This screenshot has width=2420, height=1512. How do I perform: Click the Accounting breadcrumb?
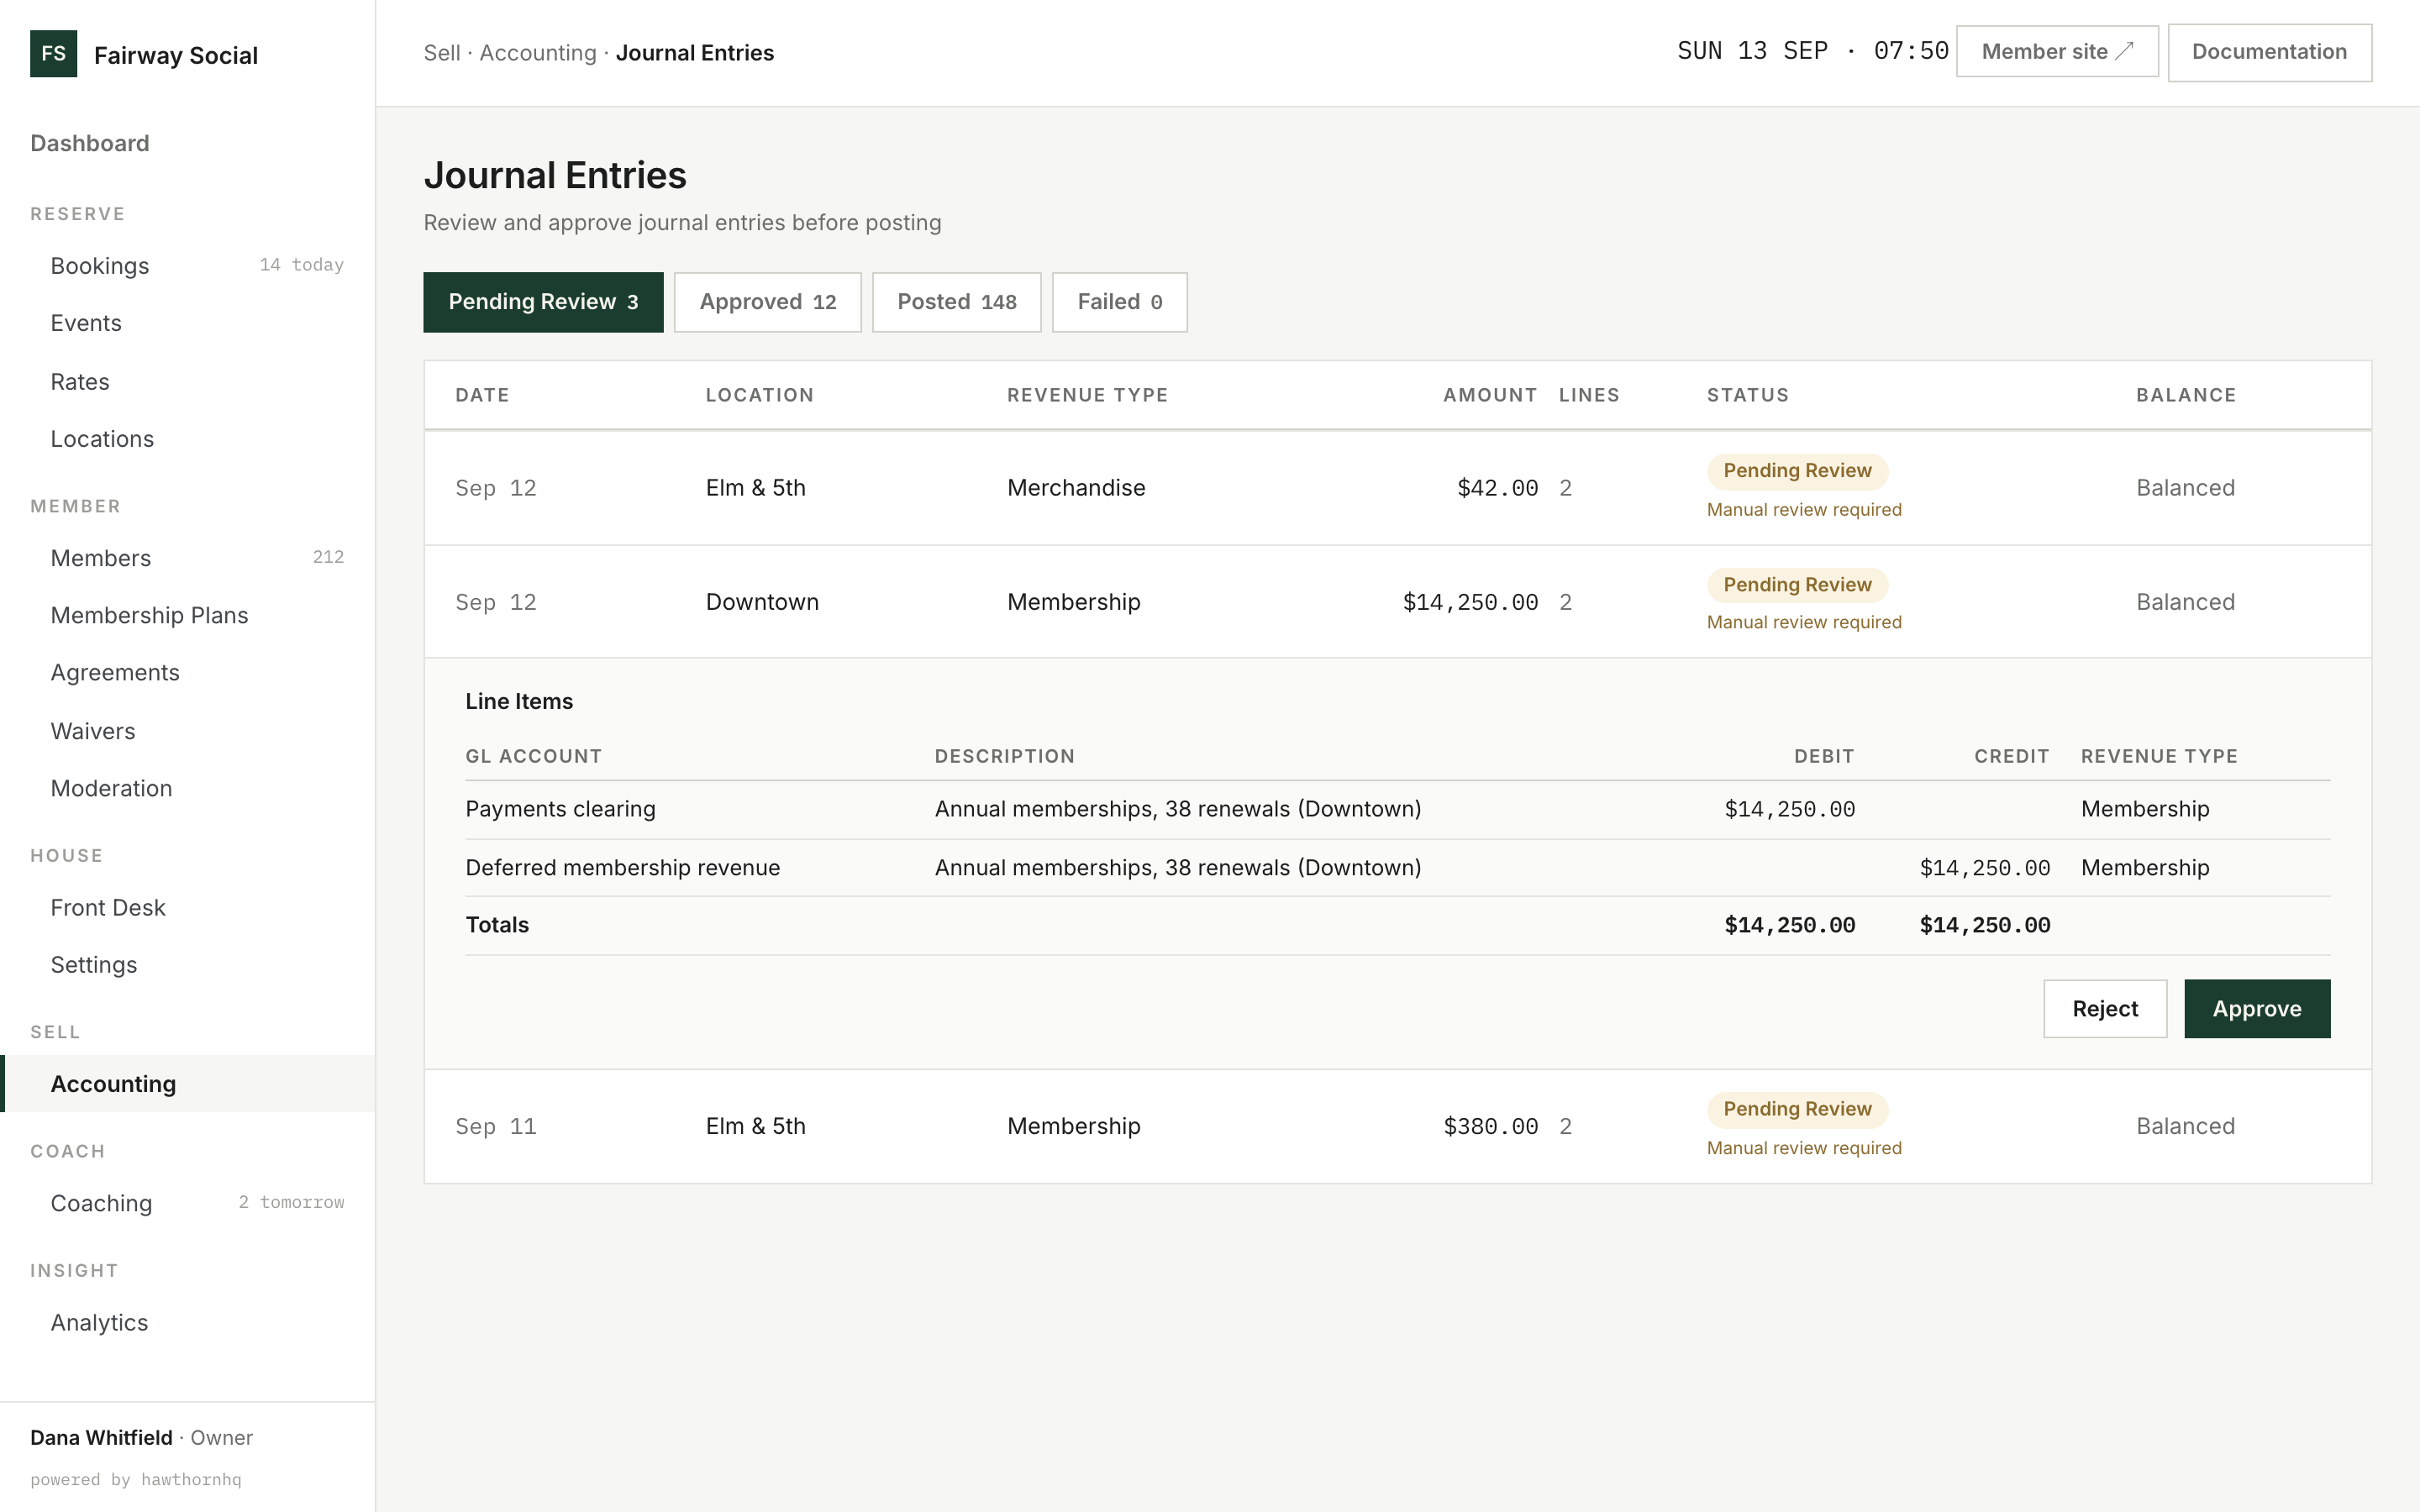tap(537, 53)
